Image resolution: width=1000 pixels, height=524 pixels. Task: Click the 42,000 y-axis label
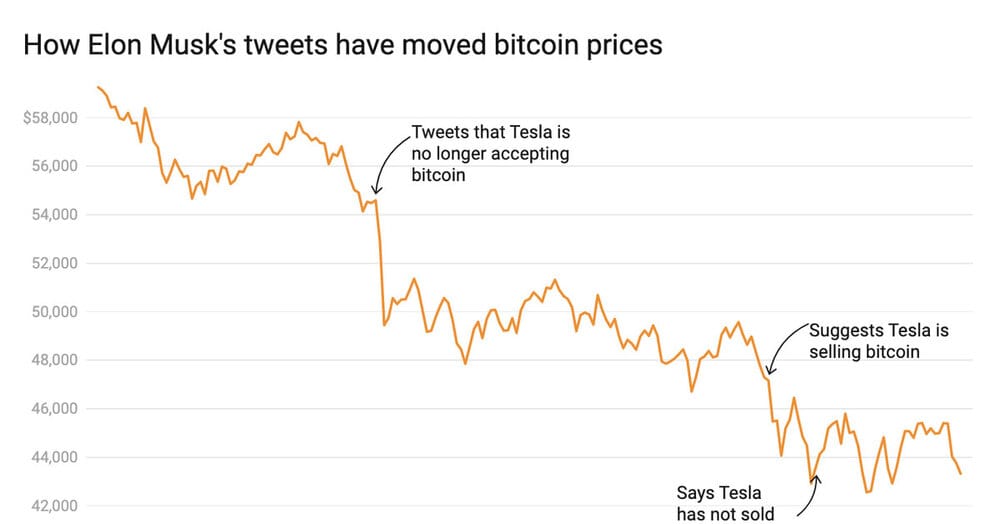pos(55,506)
